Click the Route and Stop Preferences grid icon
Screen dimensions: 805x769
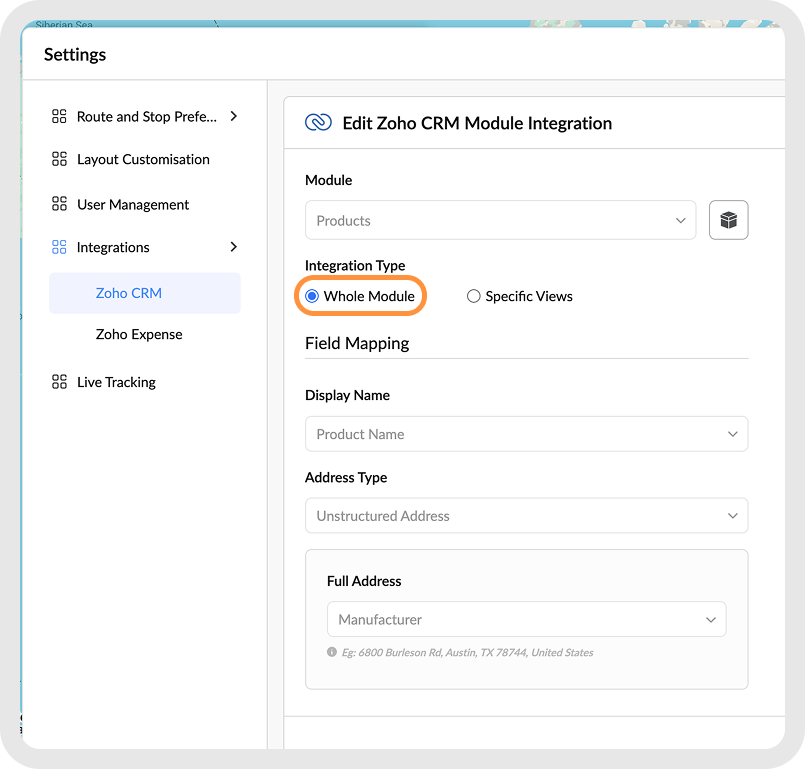[59, 117]
